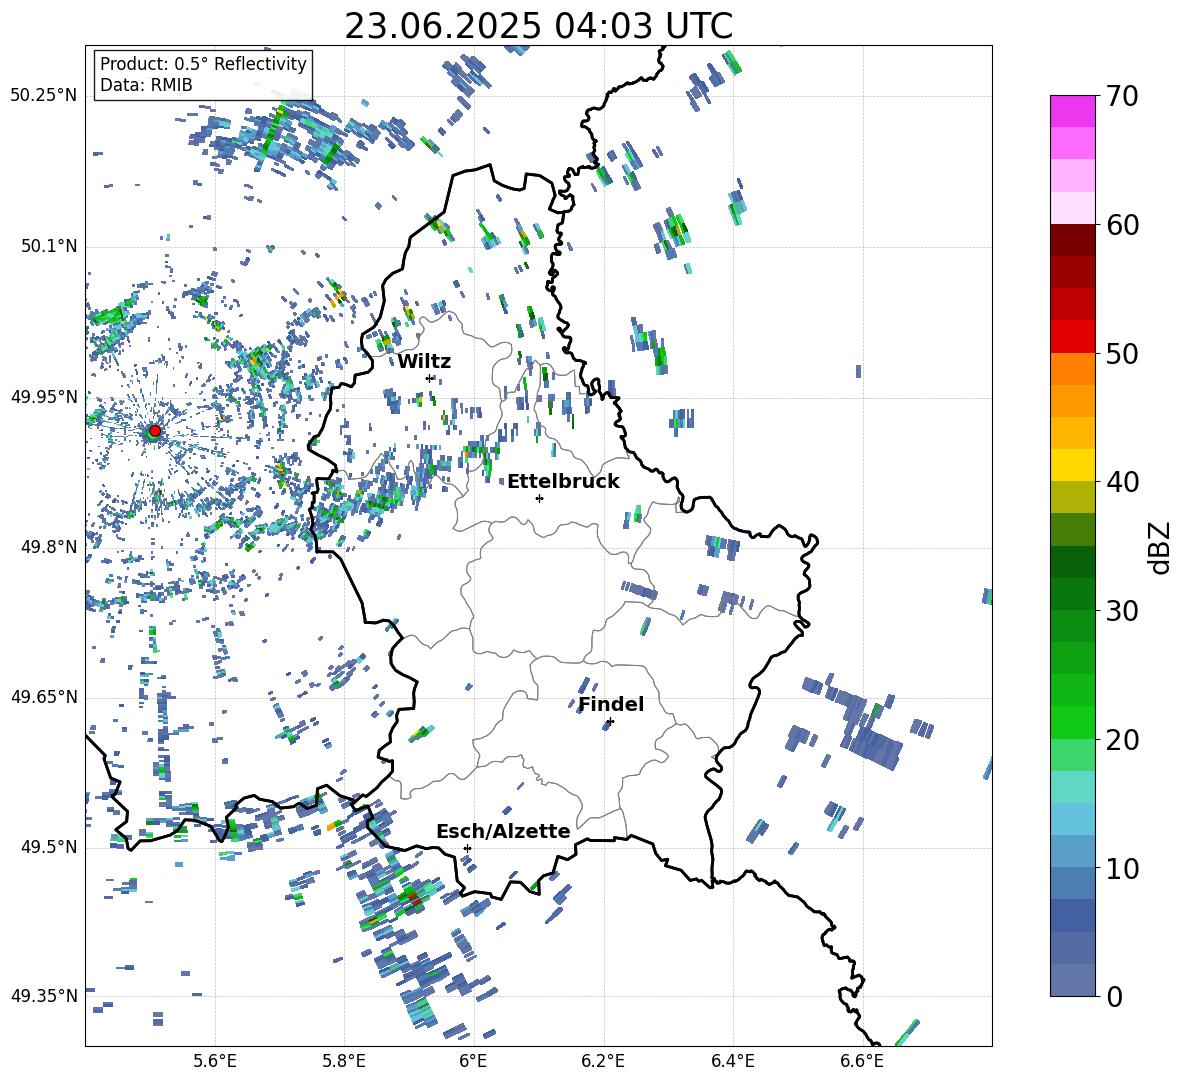Screen dimensions: 1184x1081
Task: Click the 49.35°N latitude label
Action: click(44, 996)
